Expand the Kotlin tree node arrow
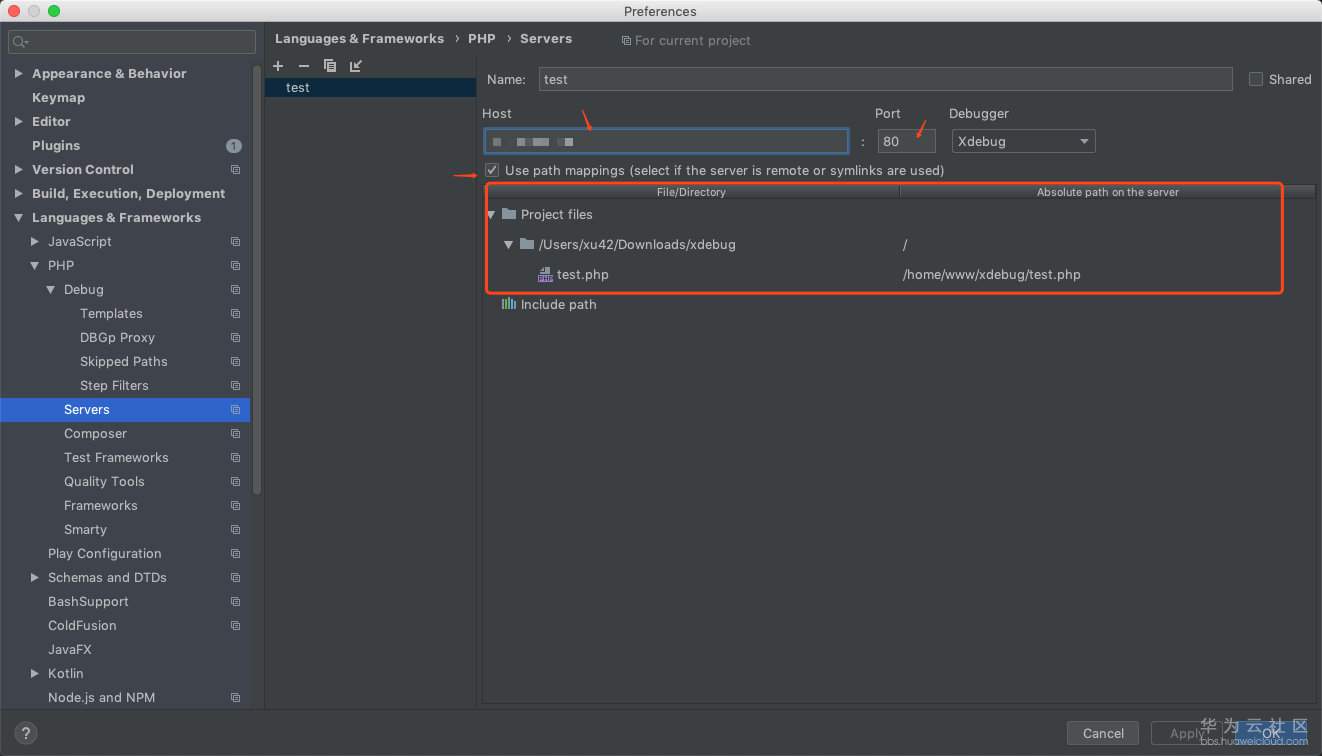 click(x=35, y=674)
